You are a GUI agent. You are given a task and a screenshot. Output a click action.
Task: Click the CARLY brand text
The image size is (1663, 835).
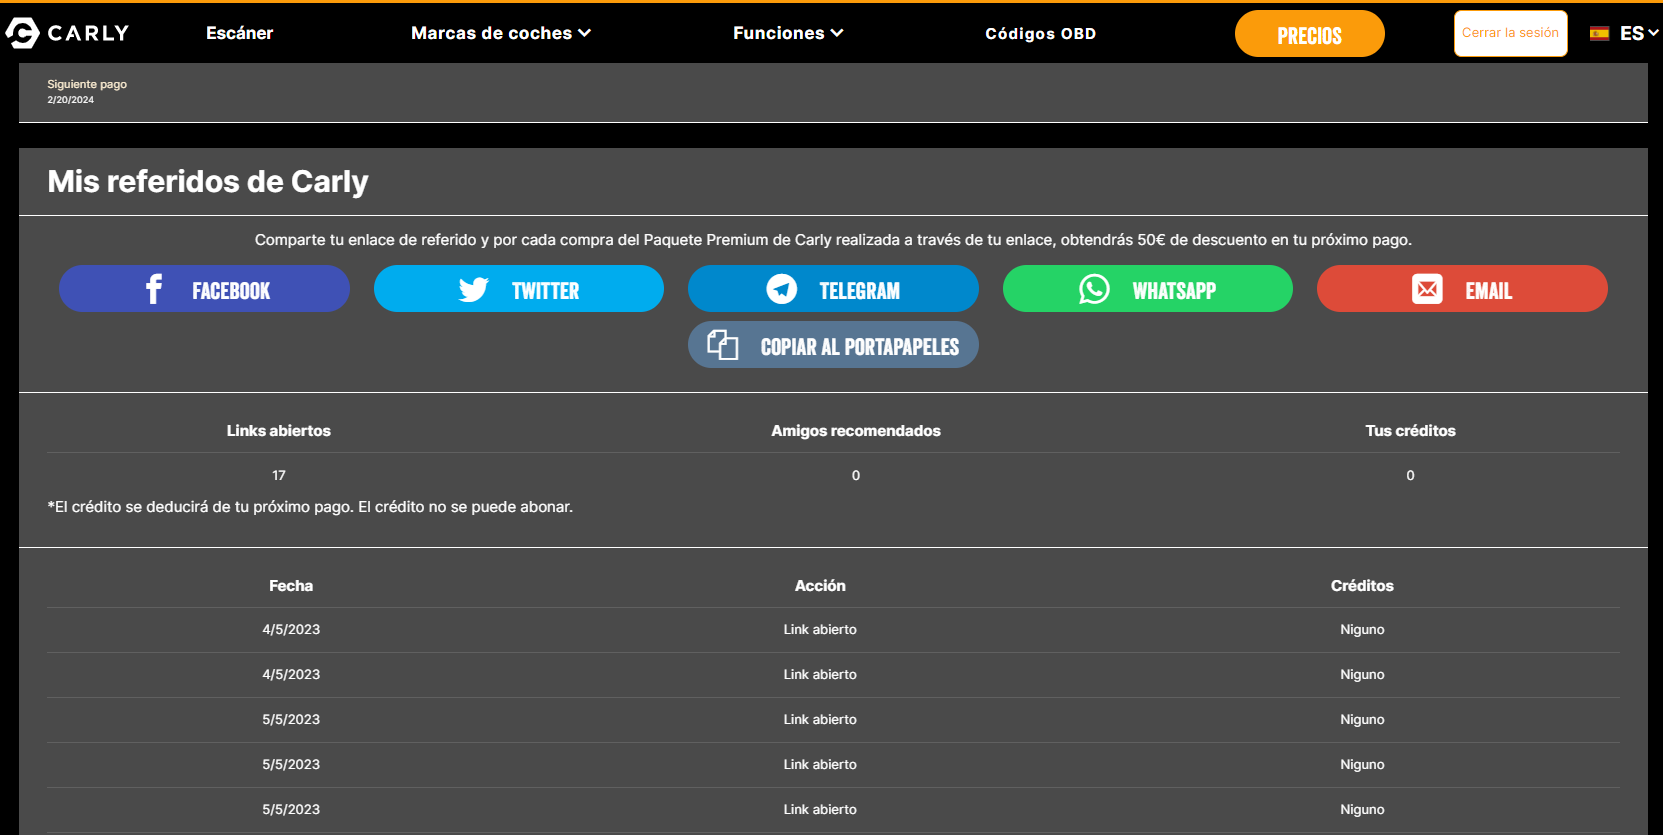pos(88,33)
